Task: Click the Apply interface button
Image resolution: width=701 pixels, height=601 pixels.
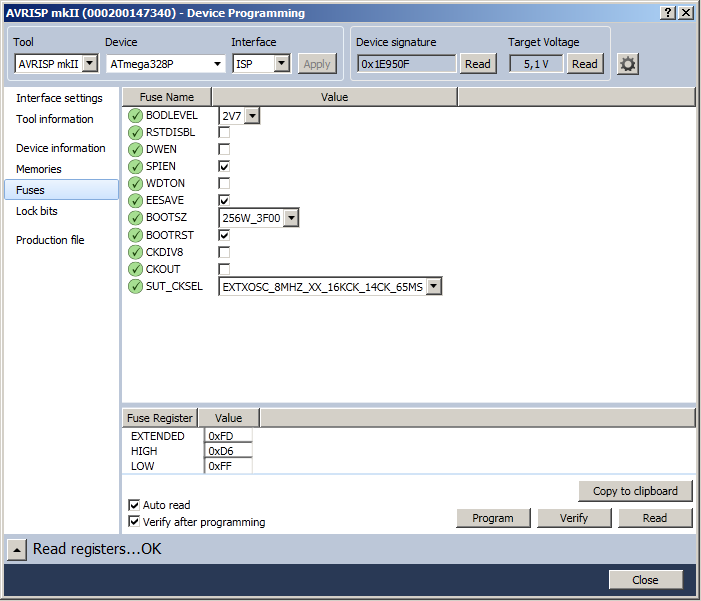Action: (317, 64)
